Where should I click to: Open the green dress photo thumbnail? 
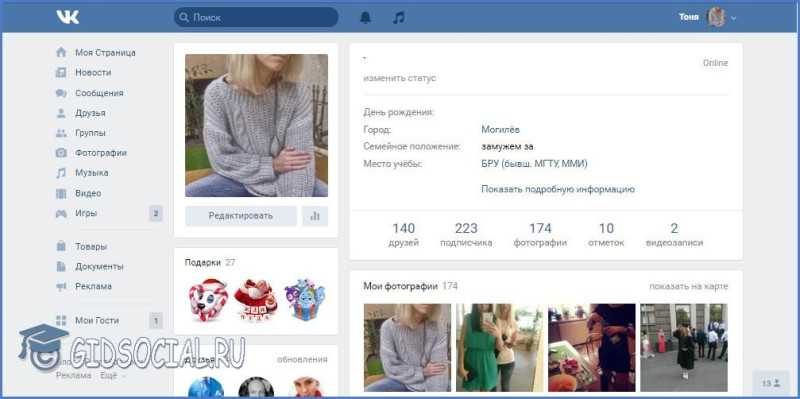point(500,347)
